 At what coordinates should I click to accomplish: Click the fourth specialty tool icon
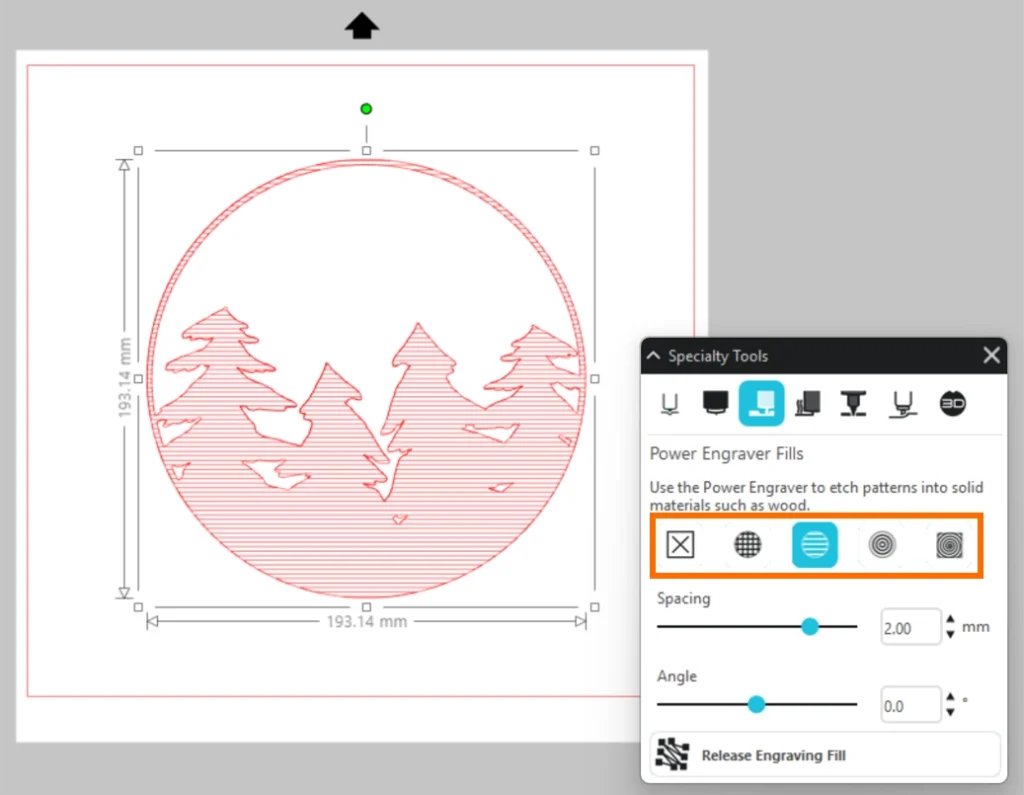click(x=807, y=403)
